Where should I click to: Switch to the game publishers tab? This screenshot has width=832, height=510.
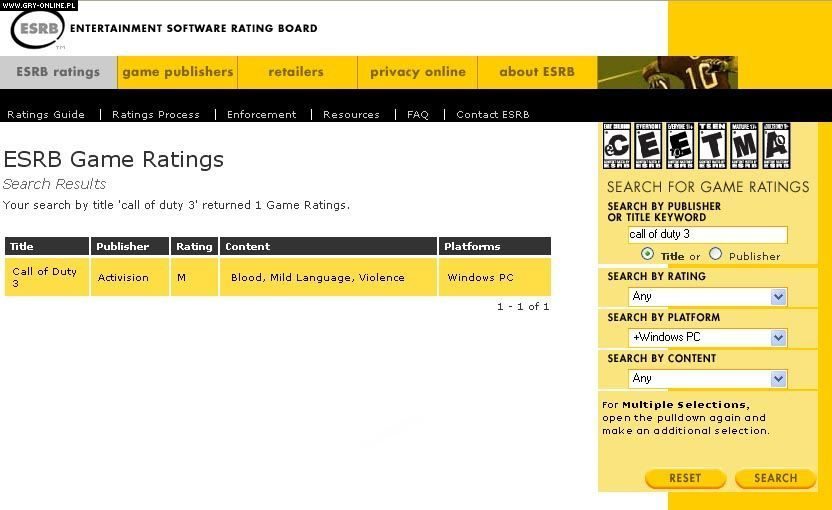tap(178, 72)
